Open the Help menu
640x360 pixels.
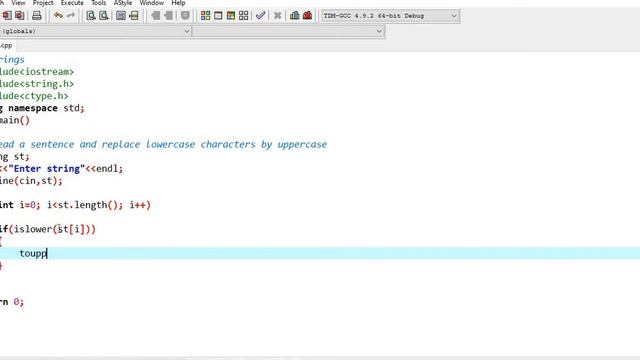coord(178,3)
